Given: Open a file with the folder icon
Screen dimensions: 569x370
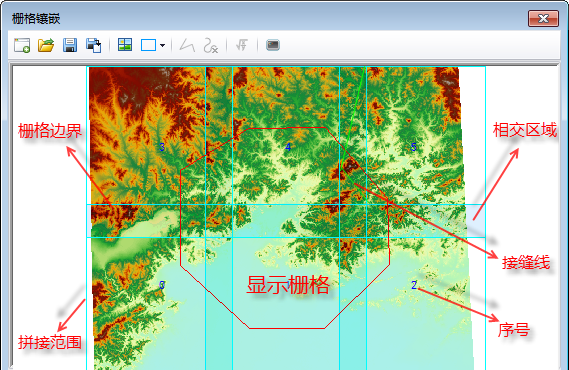Looking at the screenshot, I should [x=46, y=45].
